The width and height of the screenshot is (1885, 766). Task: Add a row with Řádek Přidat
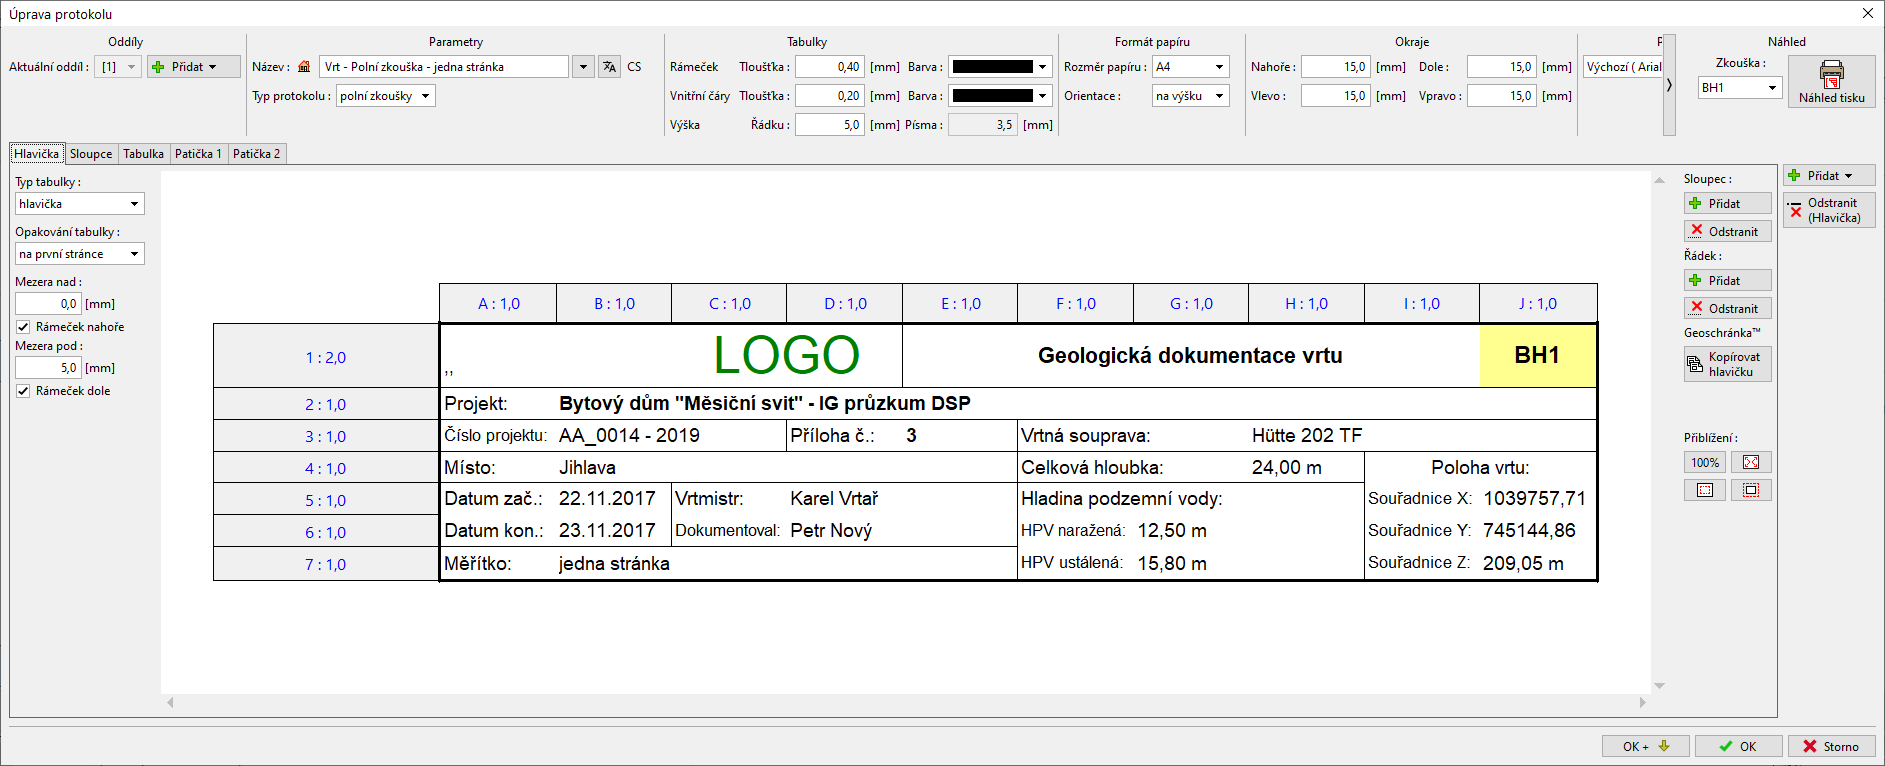pyautogui.click(x=1727, y=280)
